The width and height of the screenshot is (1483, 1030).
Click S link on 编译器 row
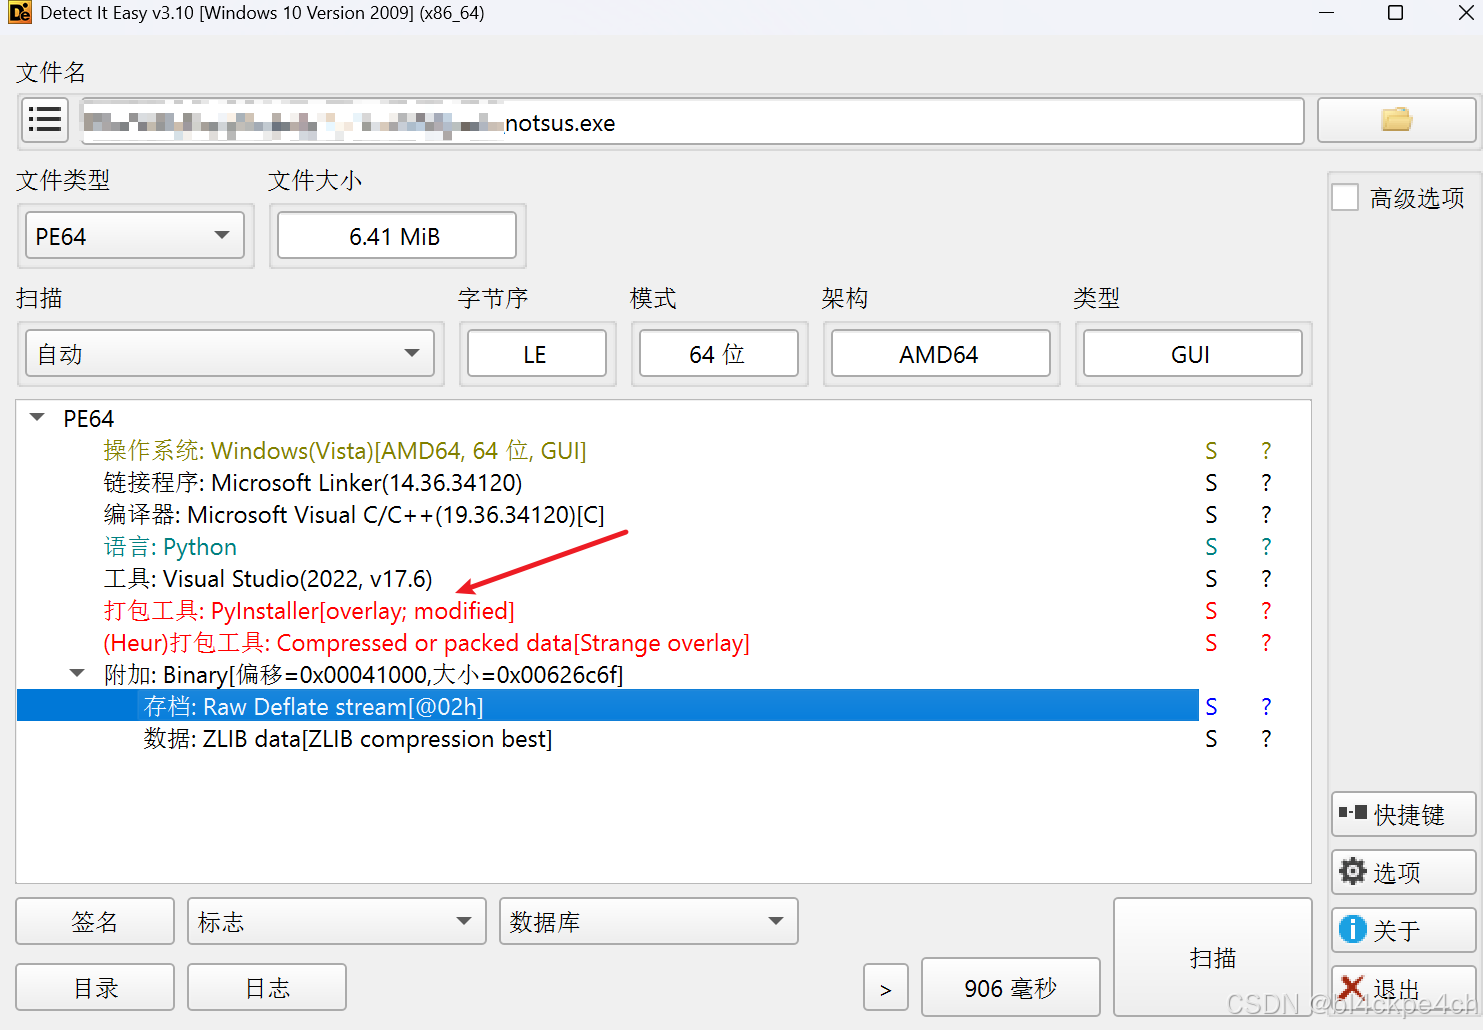[1211, 515]
